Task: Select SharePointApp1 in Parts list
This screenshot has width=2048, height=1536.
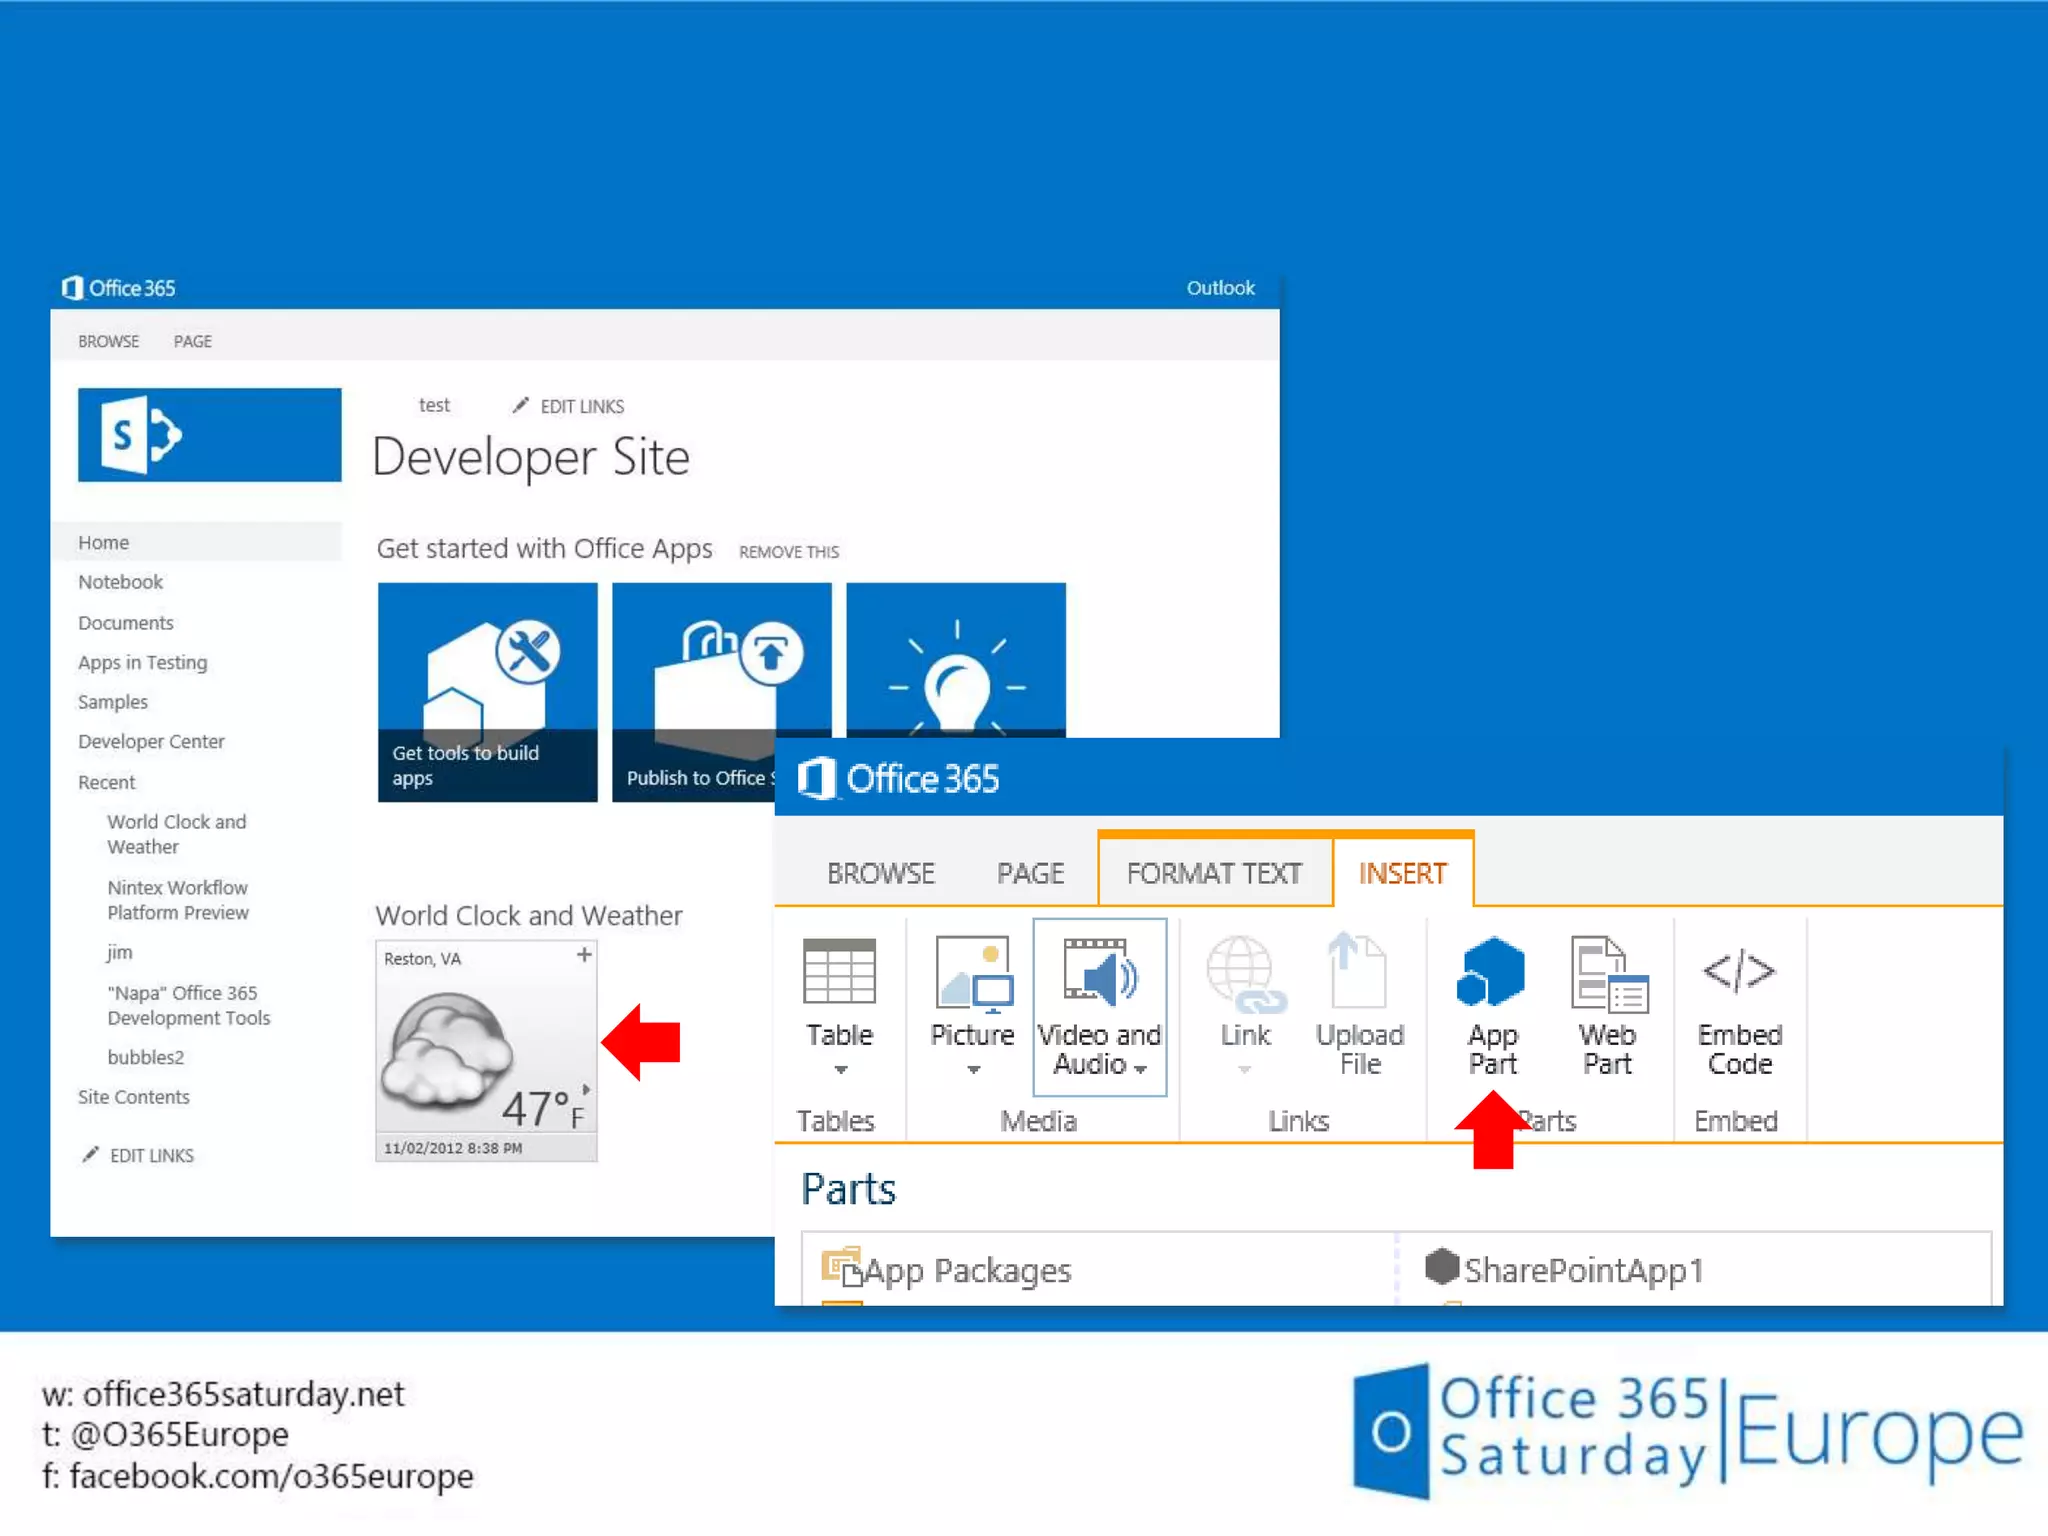Action: tap(1582, 1270)
